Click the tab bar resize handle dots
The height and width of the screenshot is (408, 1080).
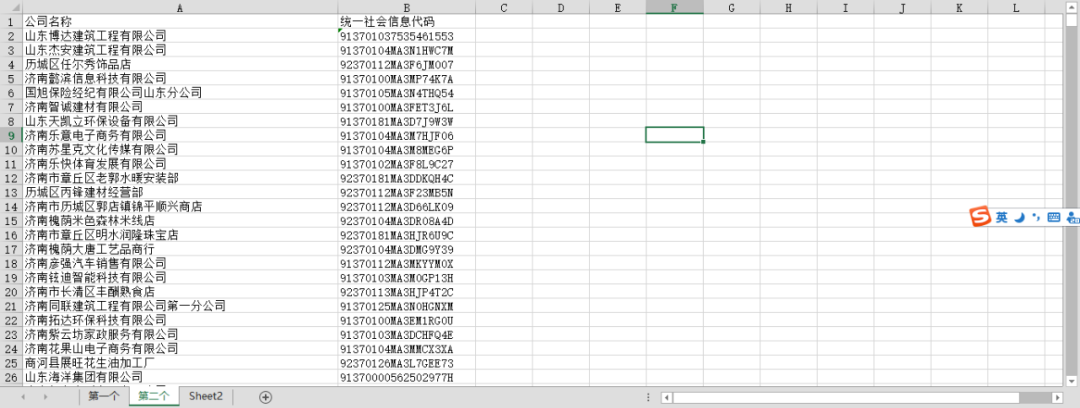click(x=648, y=398)
